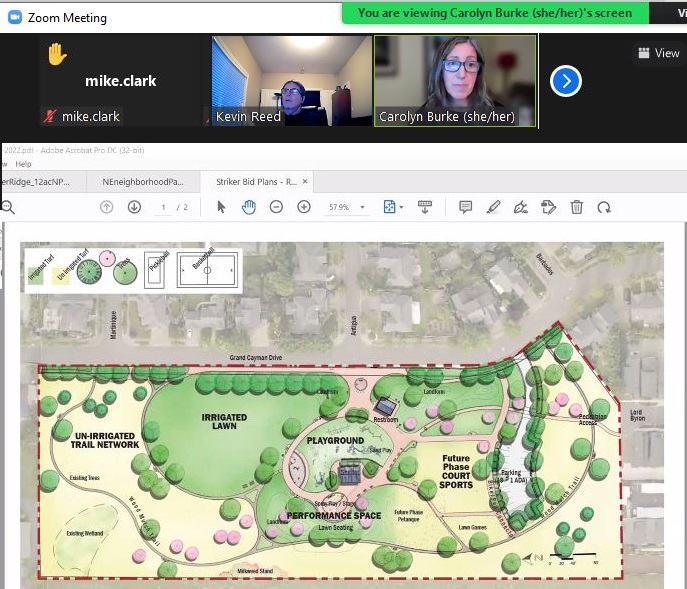Select Kevin Reed video thumbnail
The image size is (687, 589).
pyautogui.click(x=292, y=82)
